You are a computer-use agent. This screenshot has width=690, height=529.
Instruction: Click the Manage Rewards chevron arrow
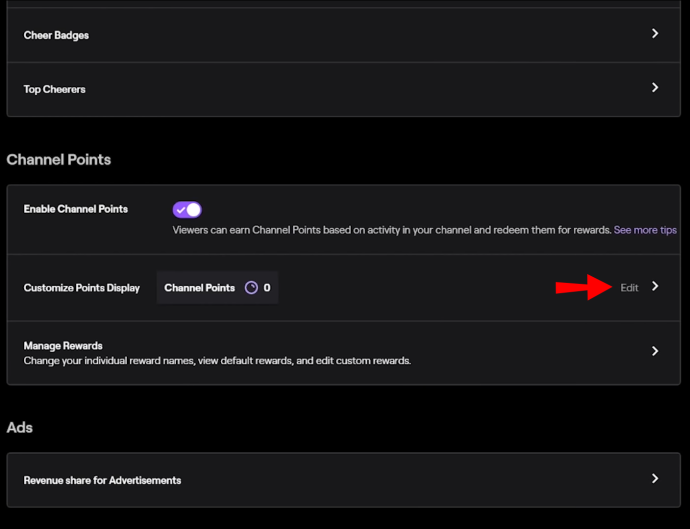[655, 351]
